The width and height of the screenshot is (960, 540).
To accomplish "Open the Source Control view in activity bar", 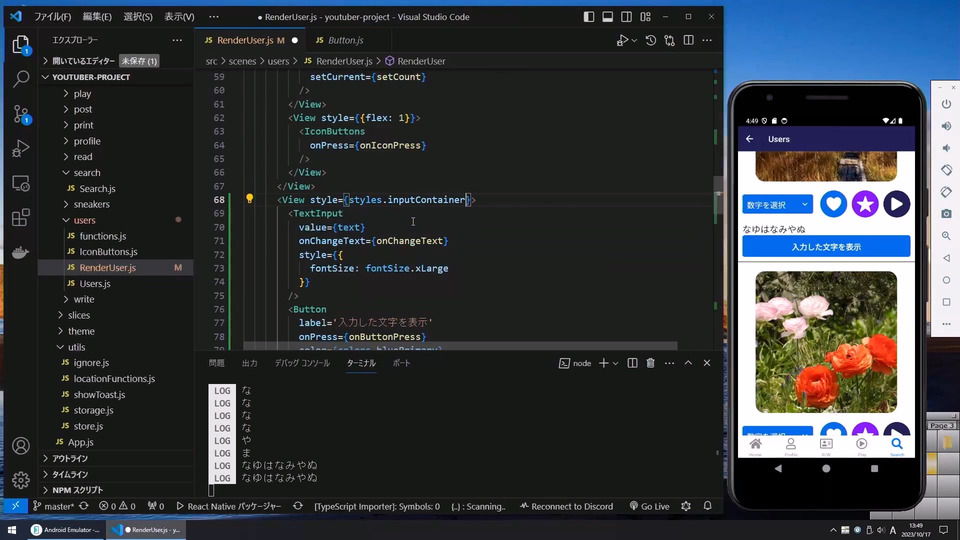I will 21,114.
